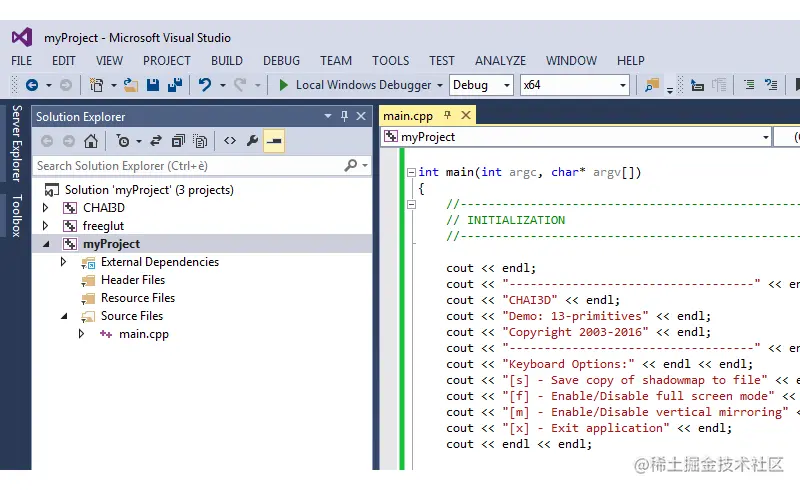
Task: Click Sync with Active Document icon
Action: [156, 141]
